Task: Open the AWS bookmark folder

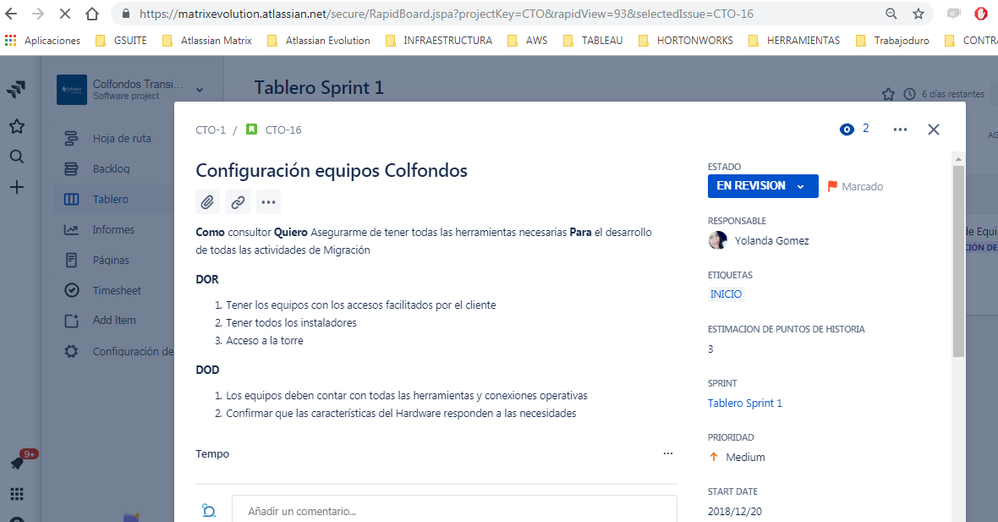Action: [528, 40]
